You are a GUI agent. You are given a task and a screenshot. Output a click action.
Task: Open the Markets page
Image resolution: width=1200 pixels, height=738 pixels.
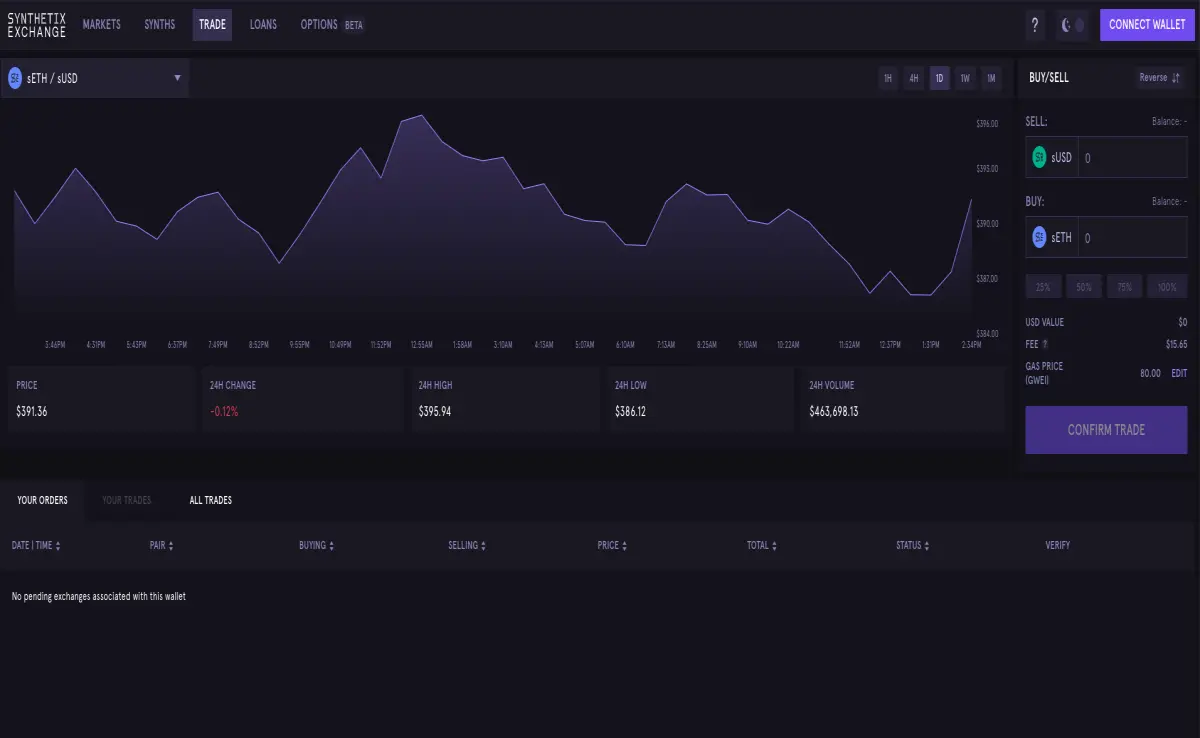tap(102, 25)
